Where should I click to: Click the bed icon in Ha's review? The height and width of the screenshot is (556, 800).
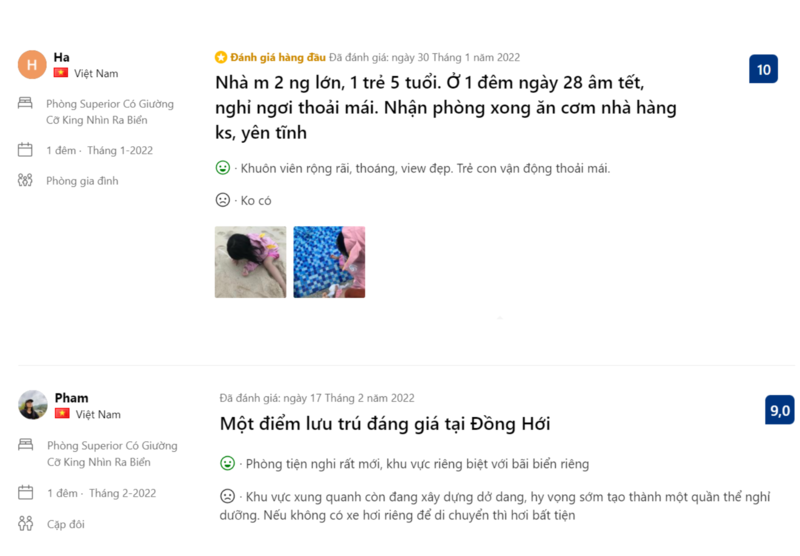point(25,104)
